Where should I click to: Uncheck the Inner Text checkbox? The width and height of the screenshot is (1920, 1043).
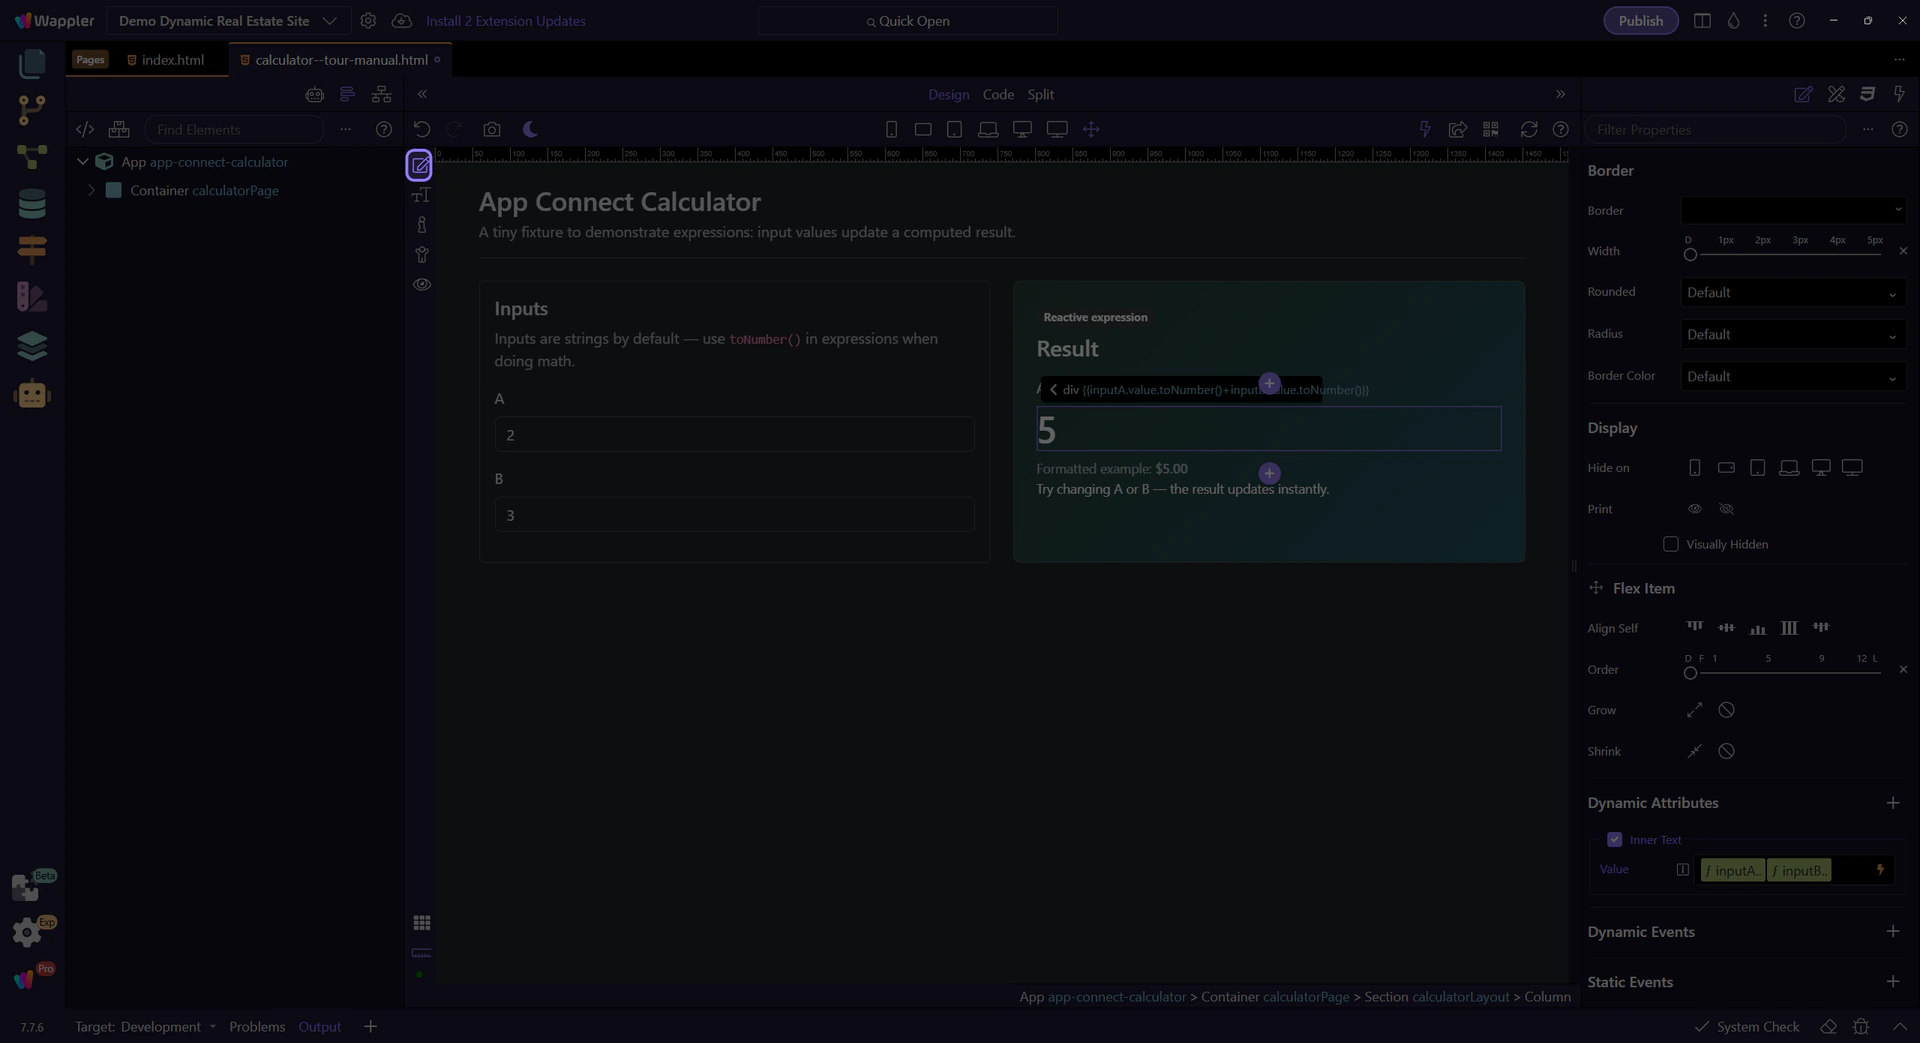[x=1614, y=840]
